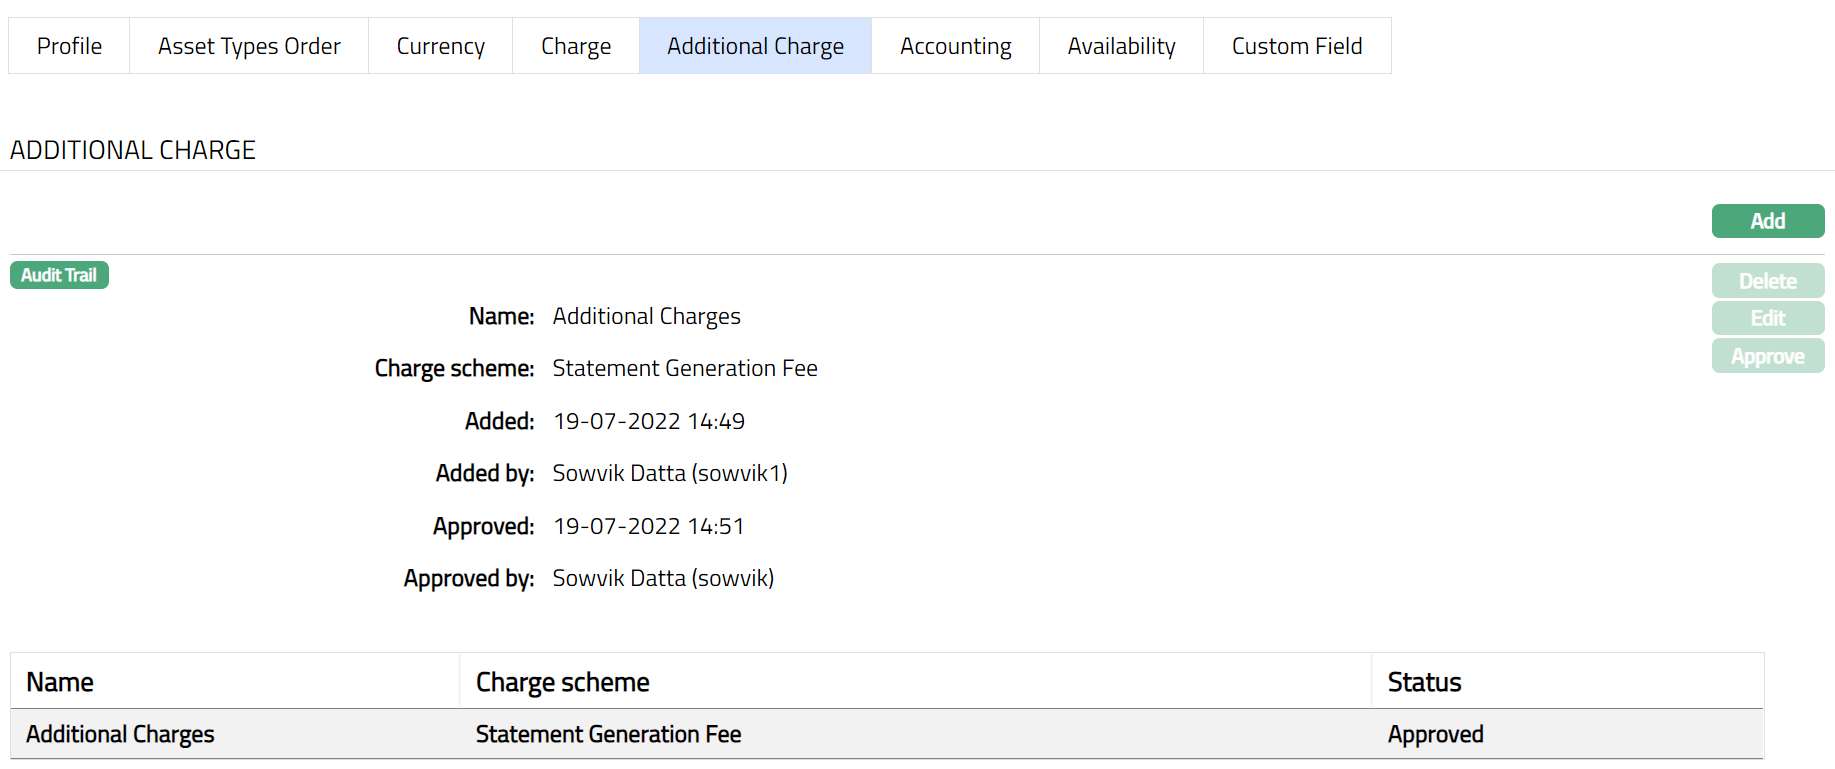Click the Charge scheme column header
This screenshot has width=1835, height=769.
[x=562, y=682]
